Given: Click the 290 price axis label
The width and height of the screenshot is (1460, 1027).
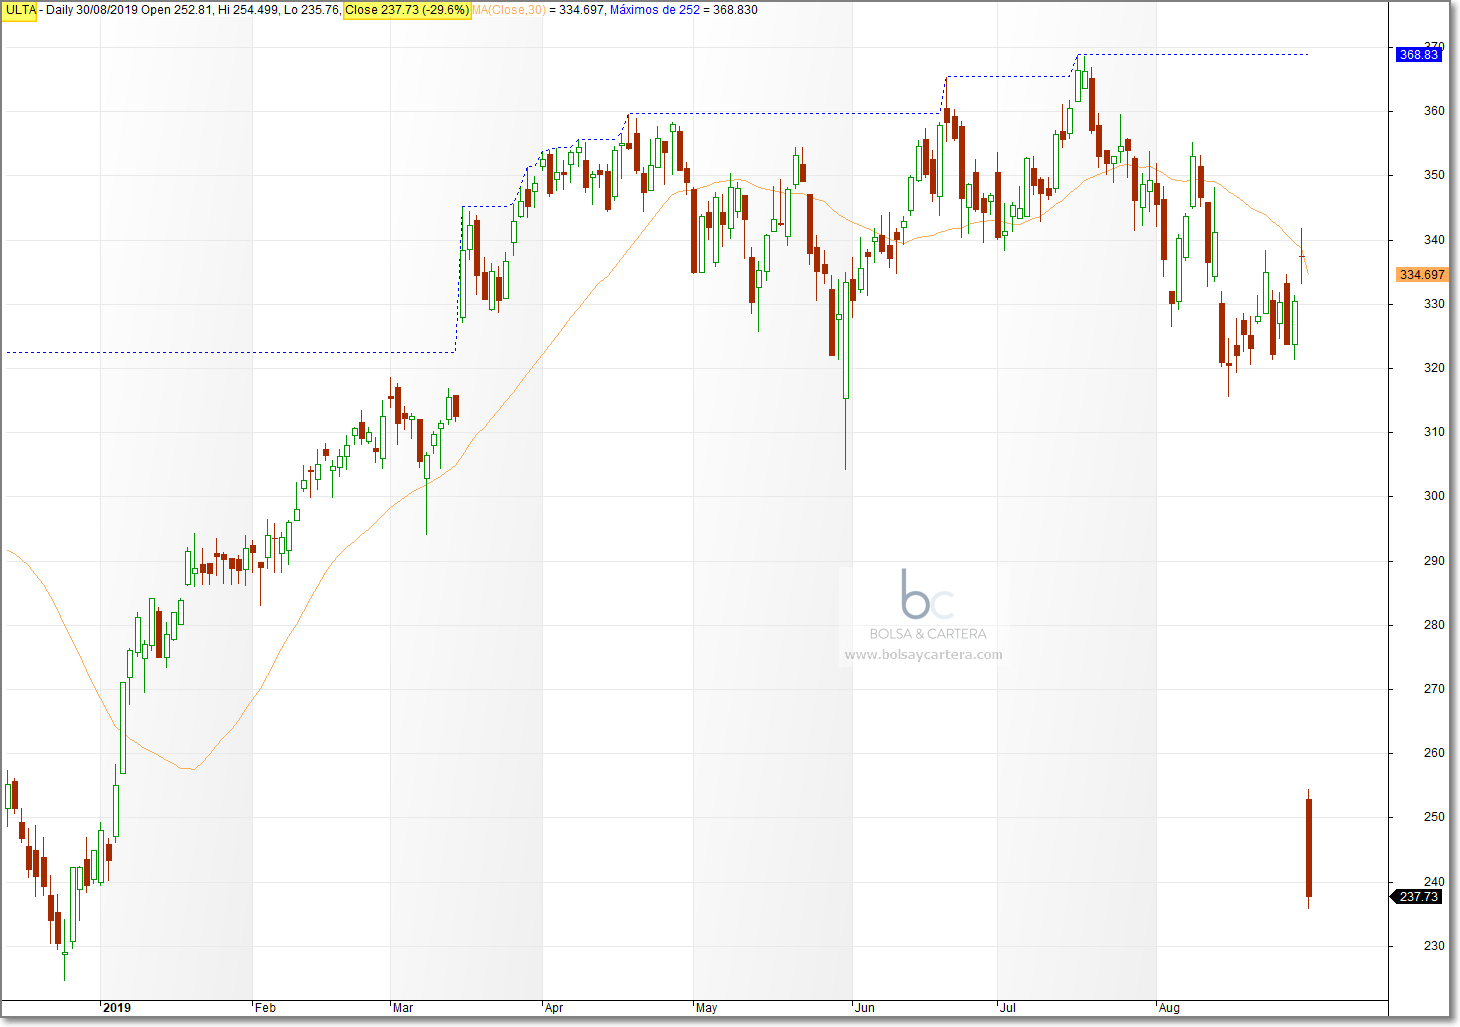Looking at the screenshot, I should tap(1434, 561).
